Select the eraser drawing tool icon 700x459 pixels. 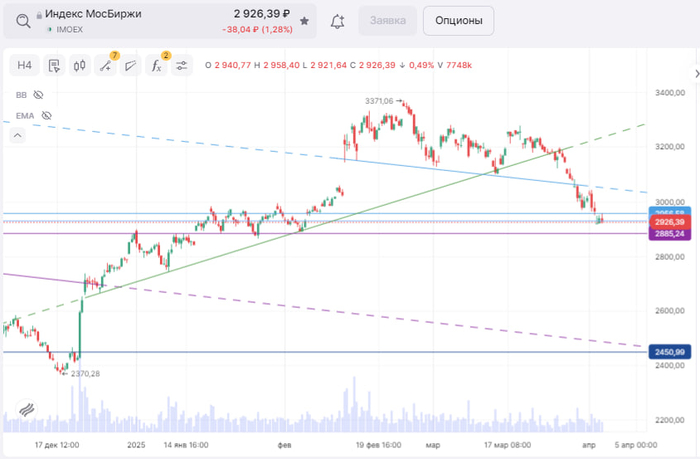click(130, 66)
